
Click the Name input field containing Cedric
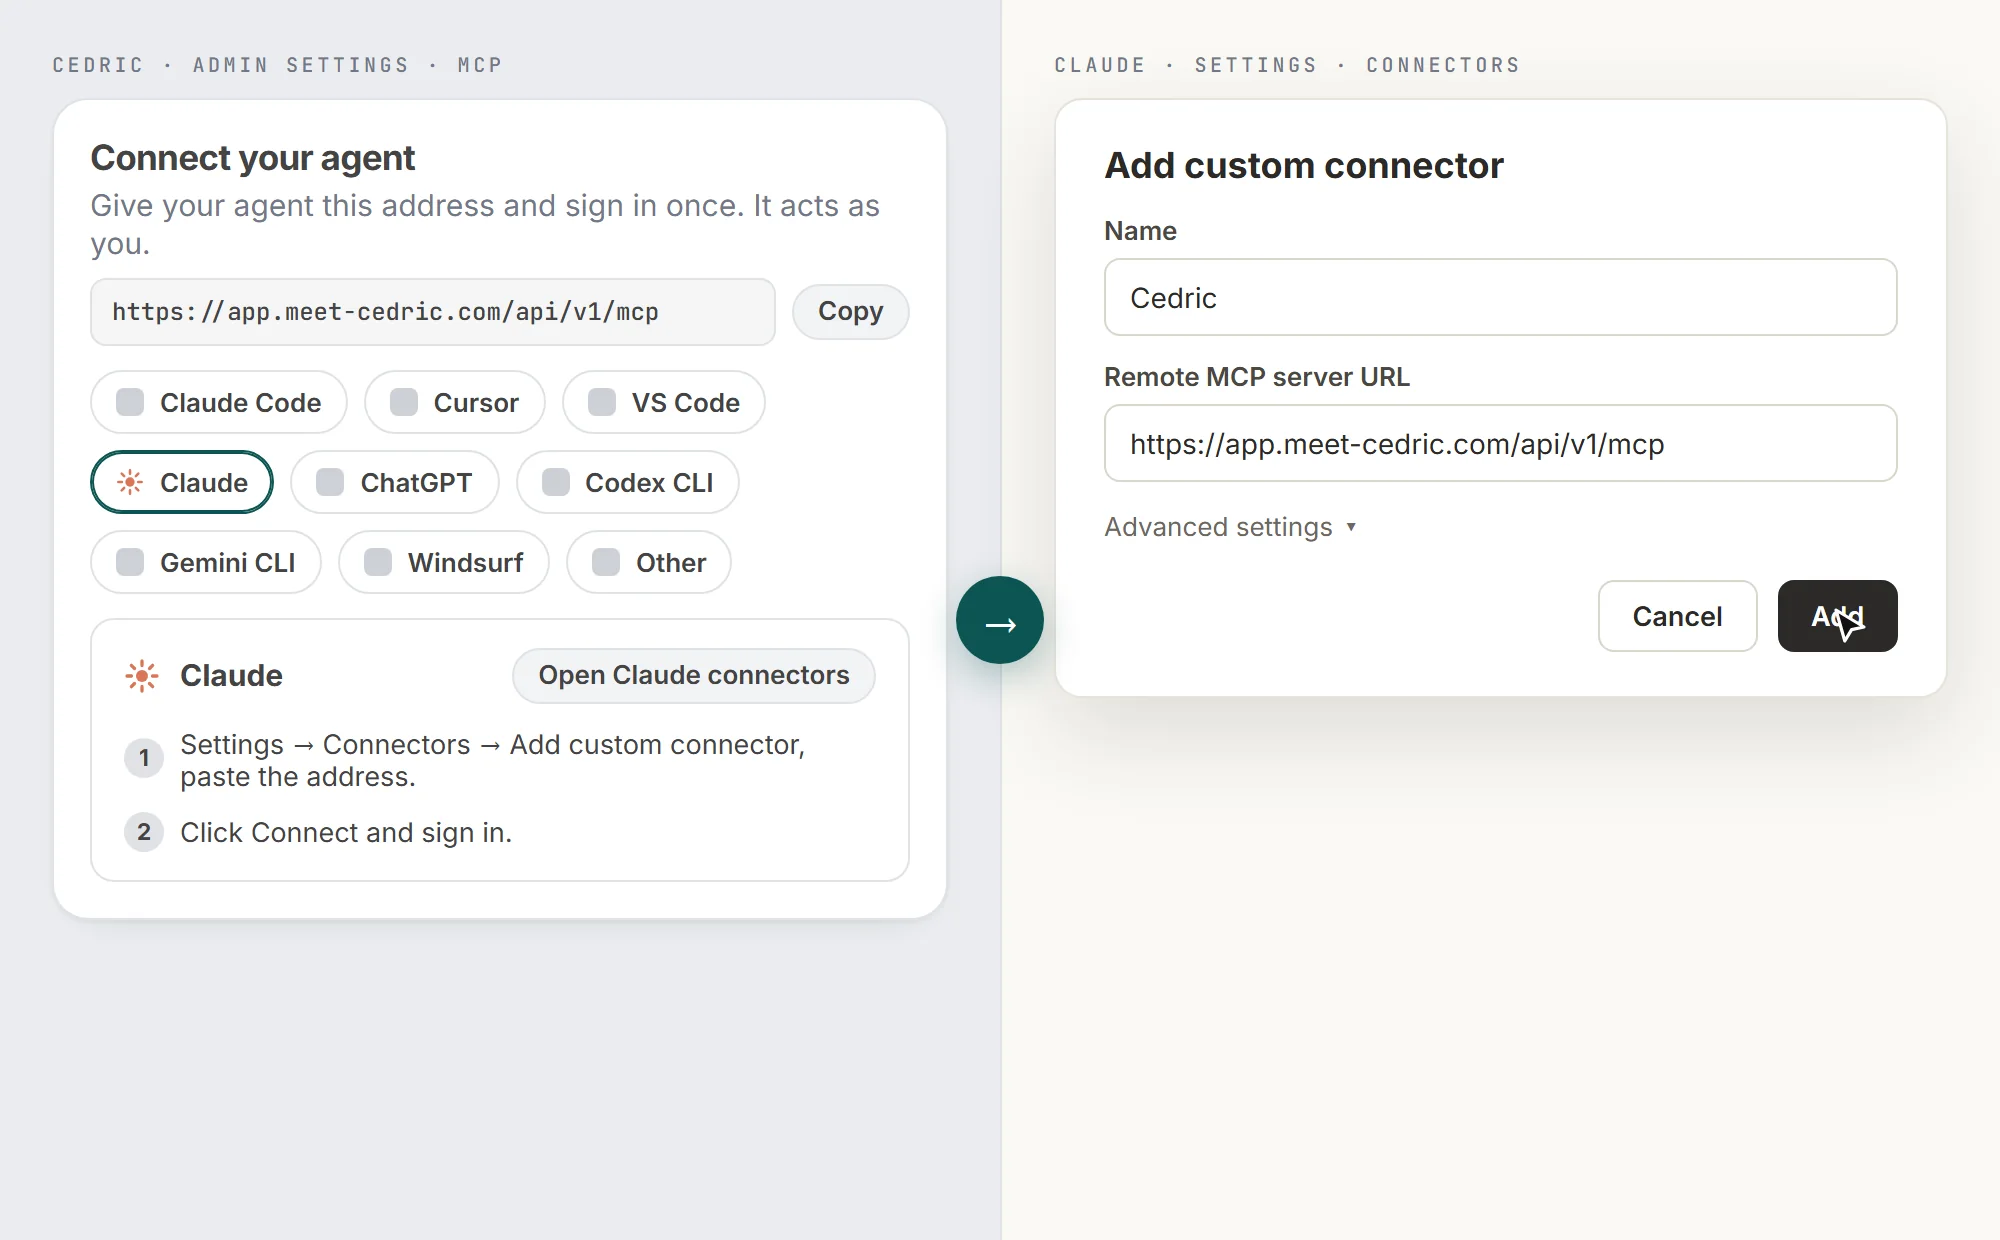pos(1501,297)
